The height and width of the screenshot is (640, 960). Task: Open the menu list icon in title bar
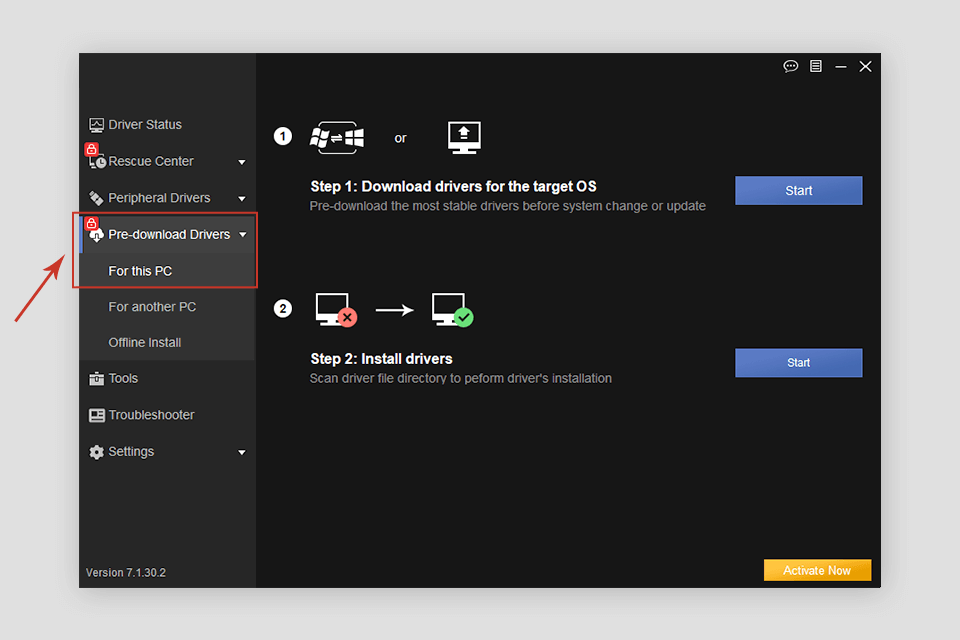click(x=816, y=66)
